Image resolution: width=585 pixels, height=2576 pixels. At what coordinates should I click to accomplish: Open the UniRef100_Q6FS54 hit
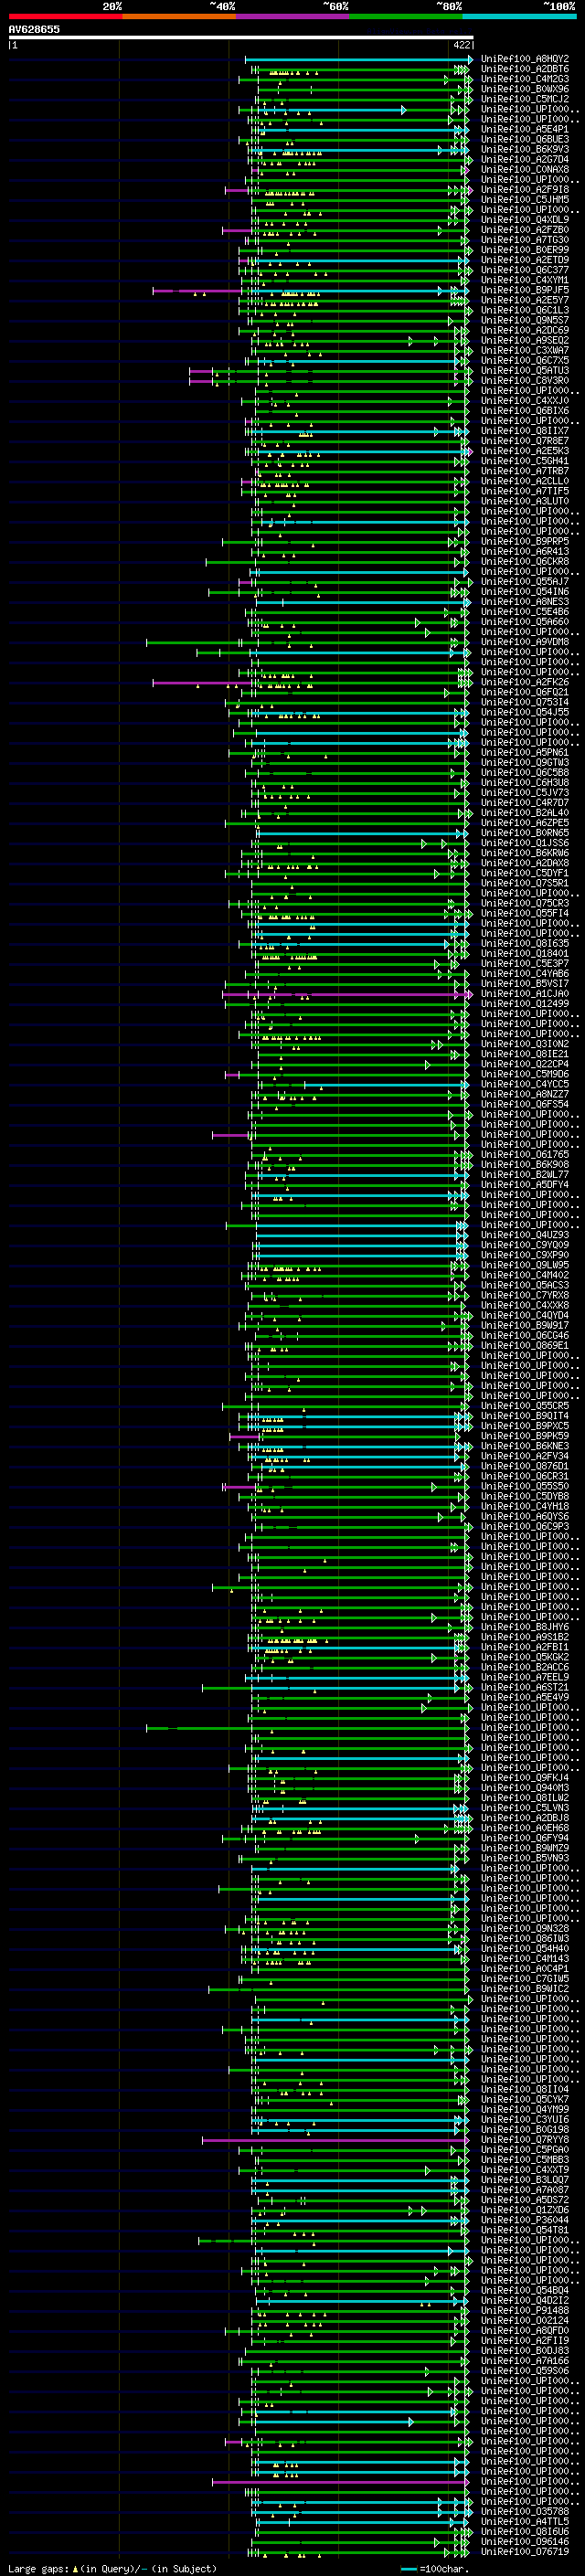pos(525,1104)
